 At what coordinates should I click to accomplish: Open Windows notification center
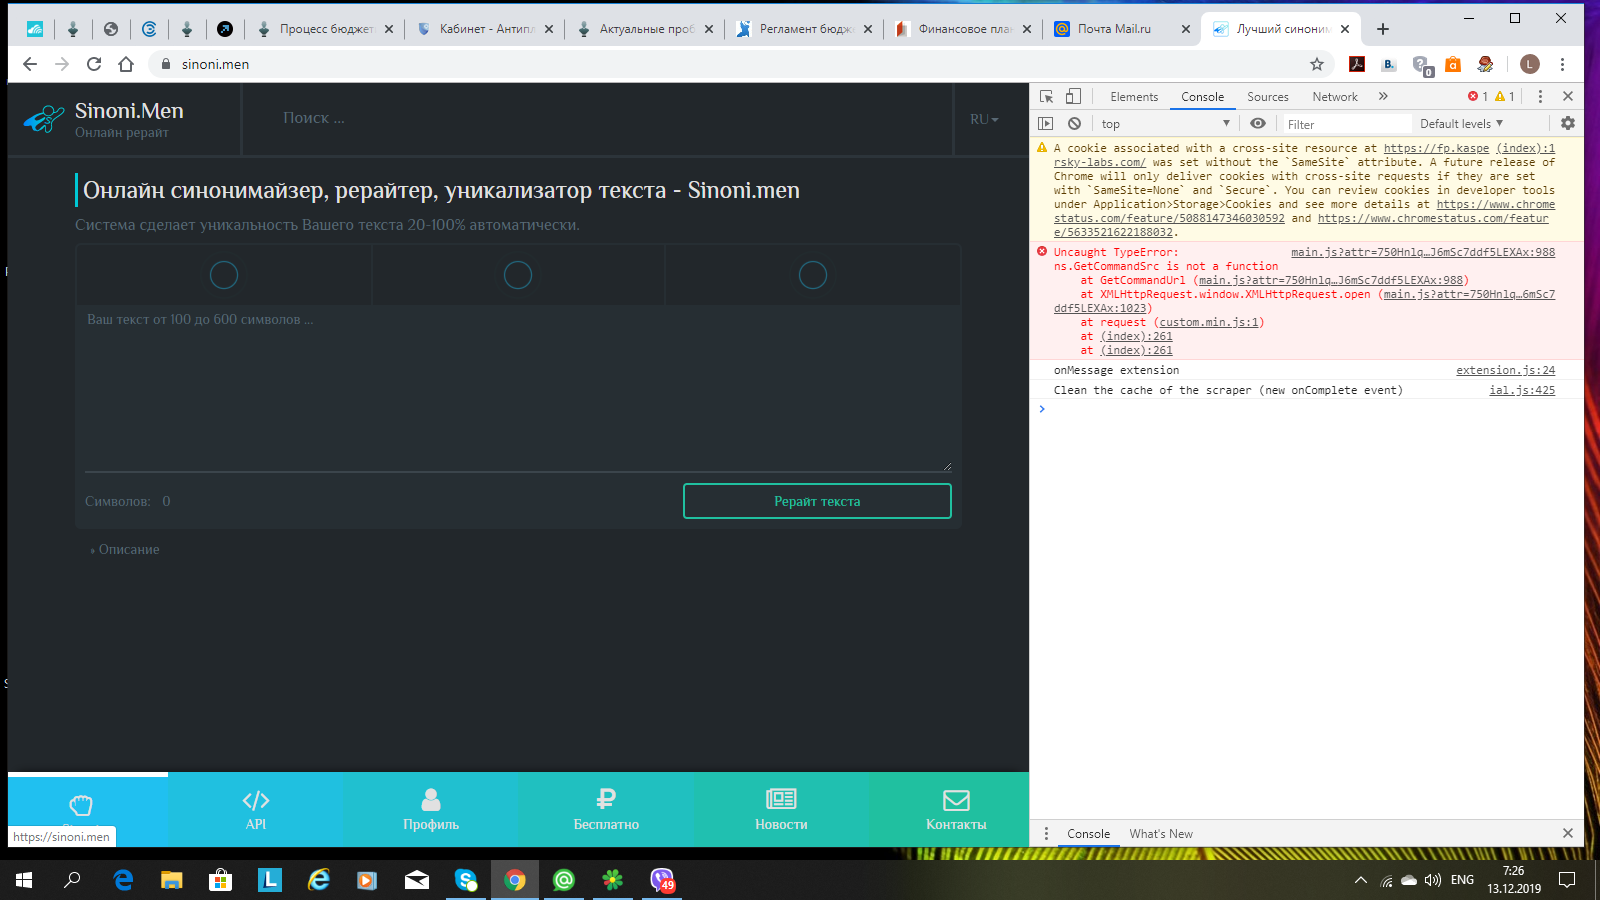click(1567, 880)
